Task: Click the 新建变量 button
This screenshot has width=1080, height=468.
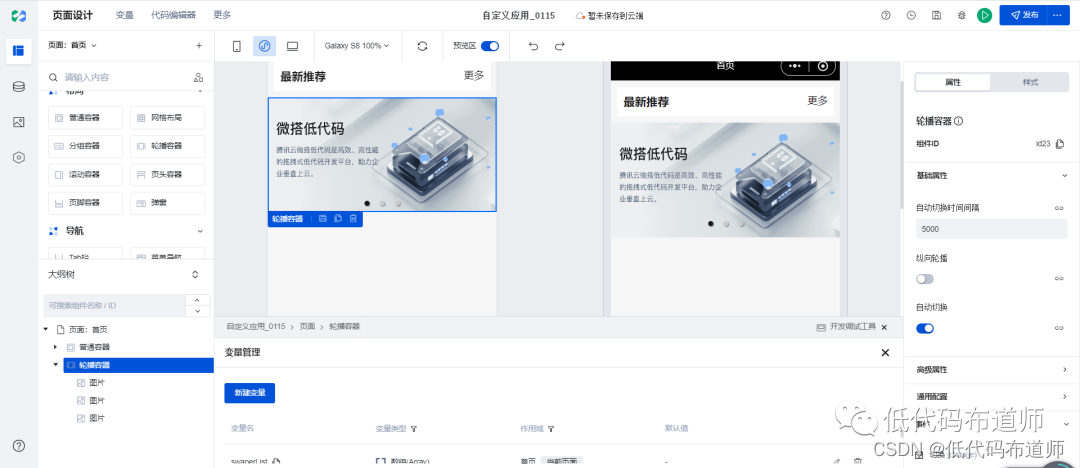Action: point(249,393)
